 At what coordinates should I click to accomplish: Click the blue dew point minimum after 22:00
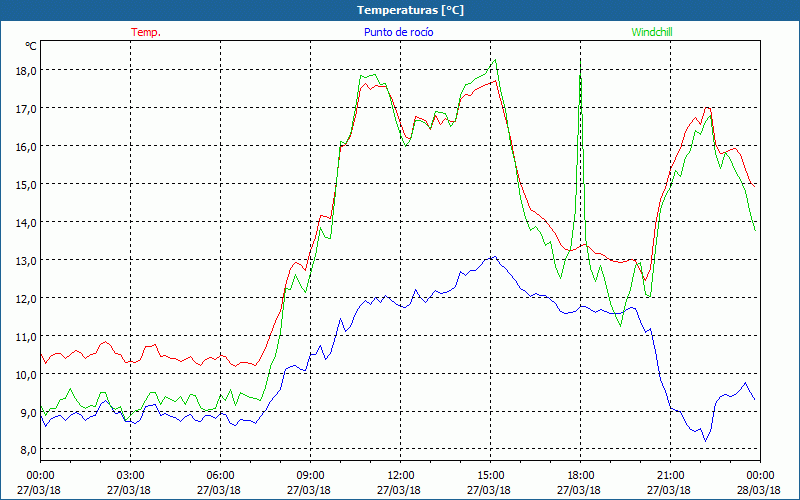(x=706, y=441)
